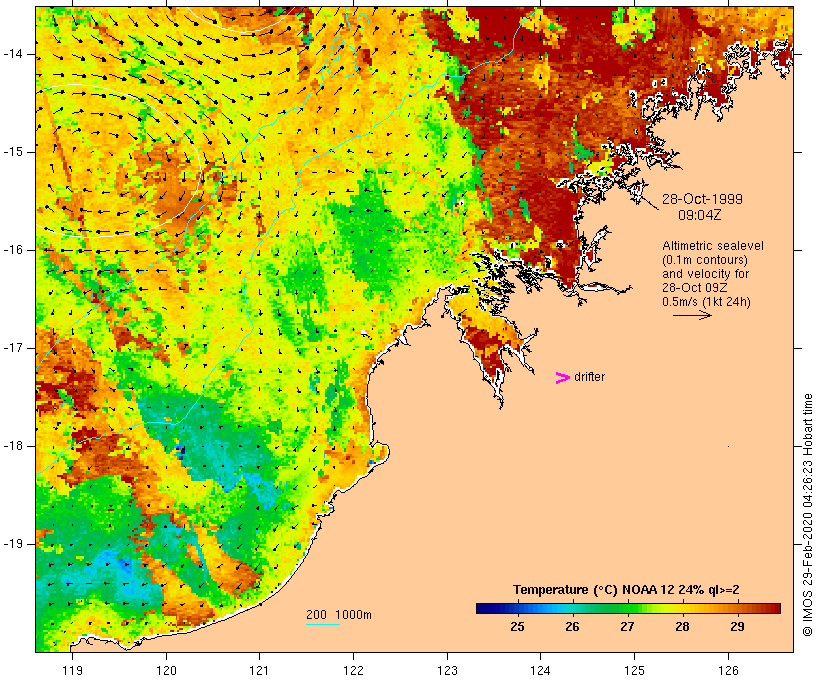Click the latitude axis label '-16'
This screenshot has width=820, height=680.
pyautogui.click(x=12, y=250)
